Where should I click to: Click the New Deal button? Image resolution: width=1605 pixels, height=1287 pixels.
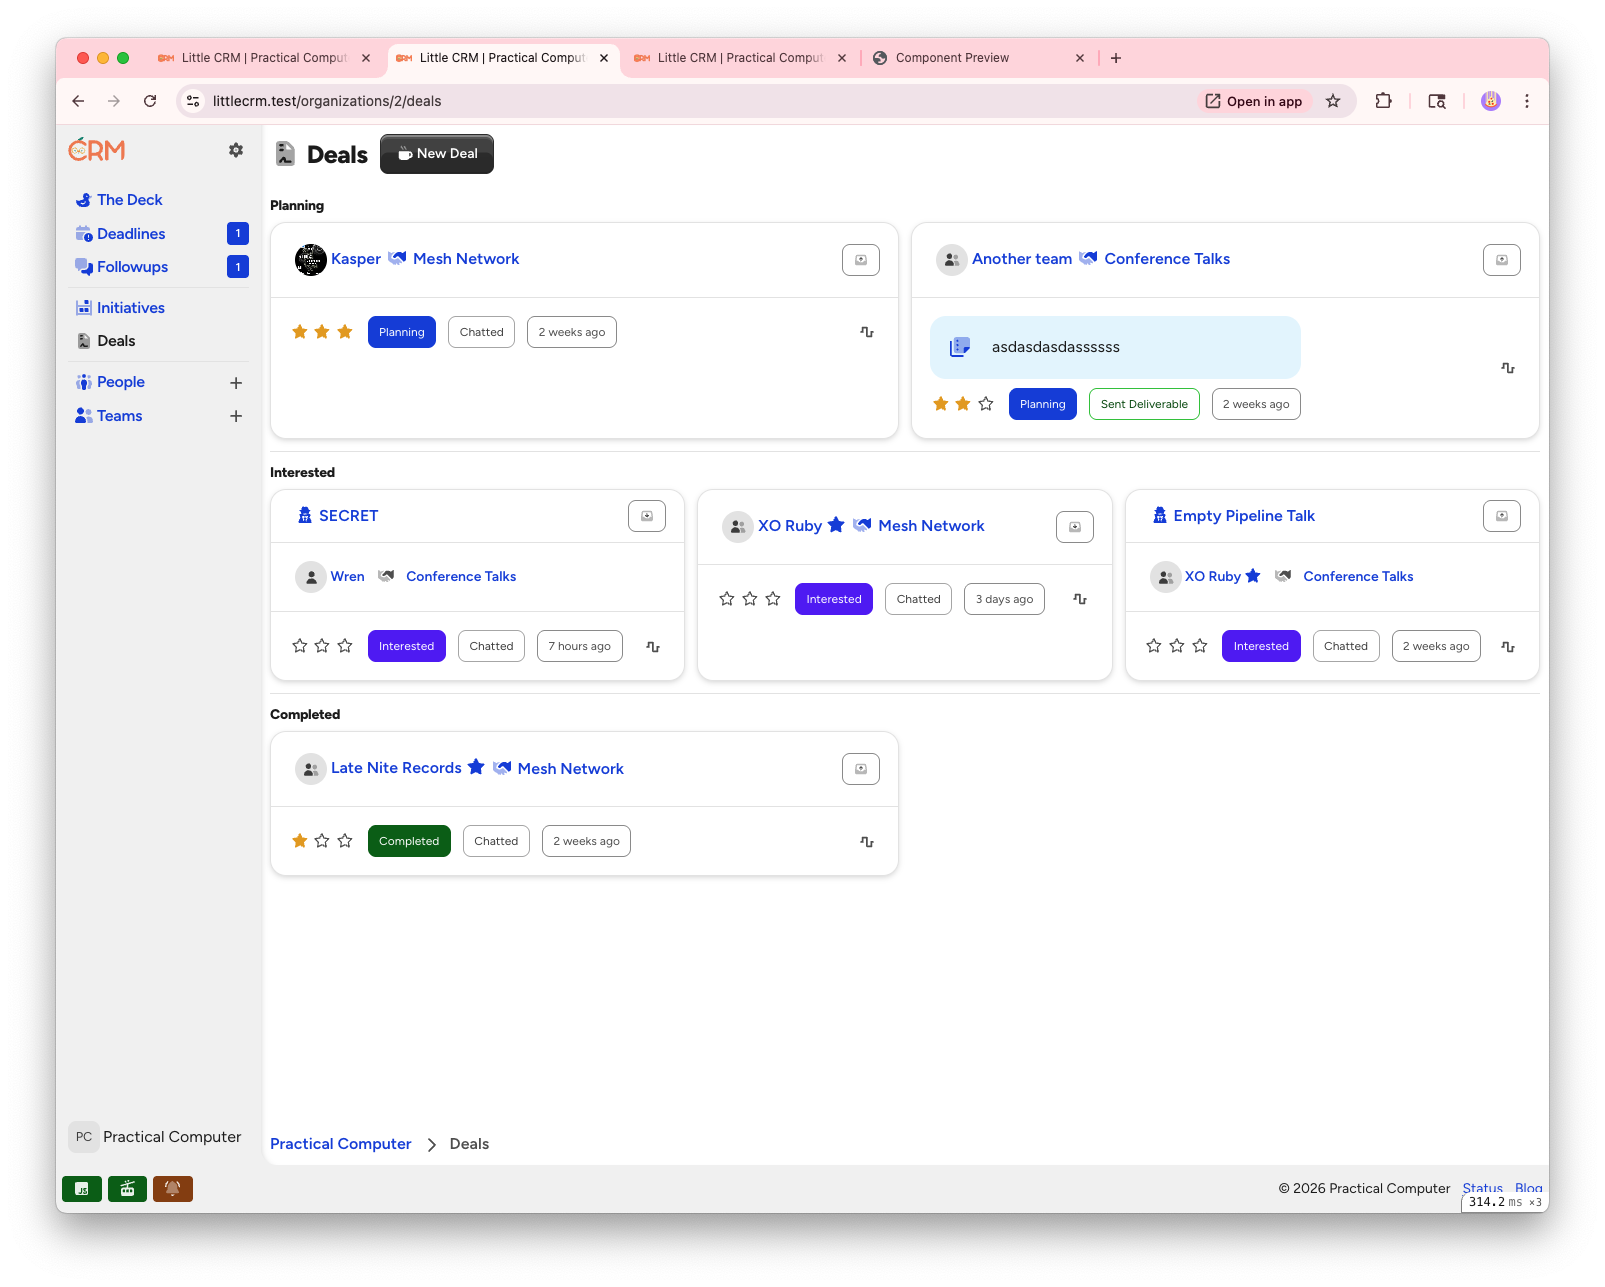click(437, 154)
